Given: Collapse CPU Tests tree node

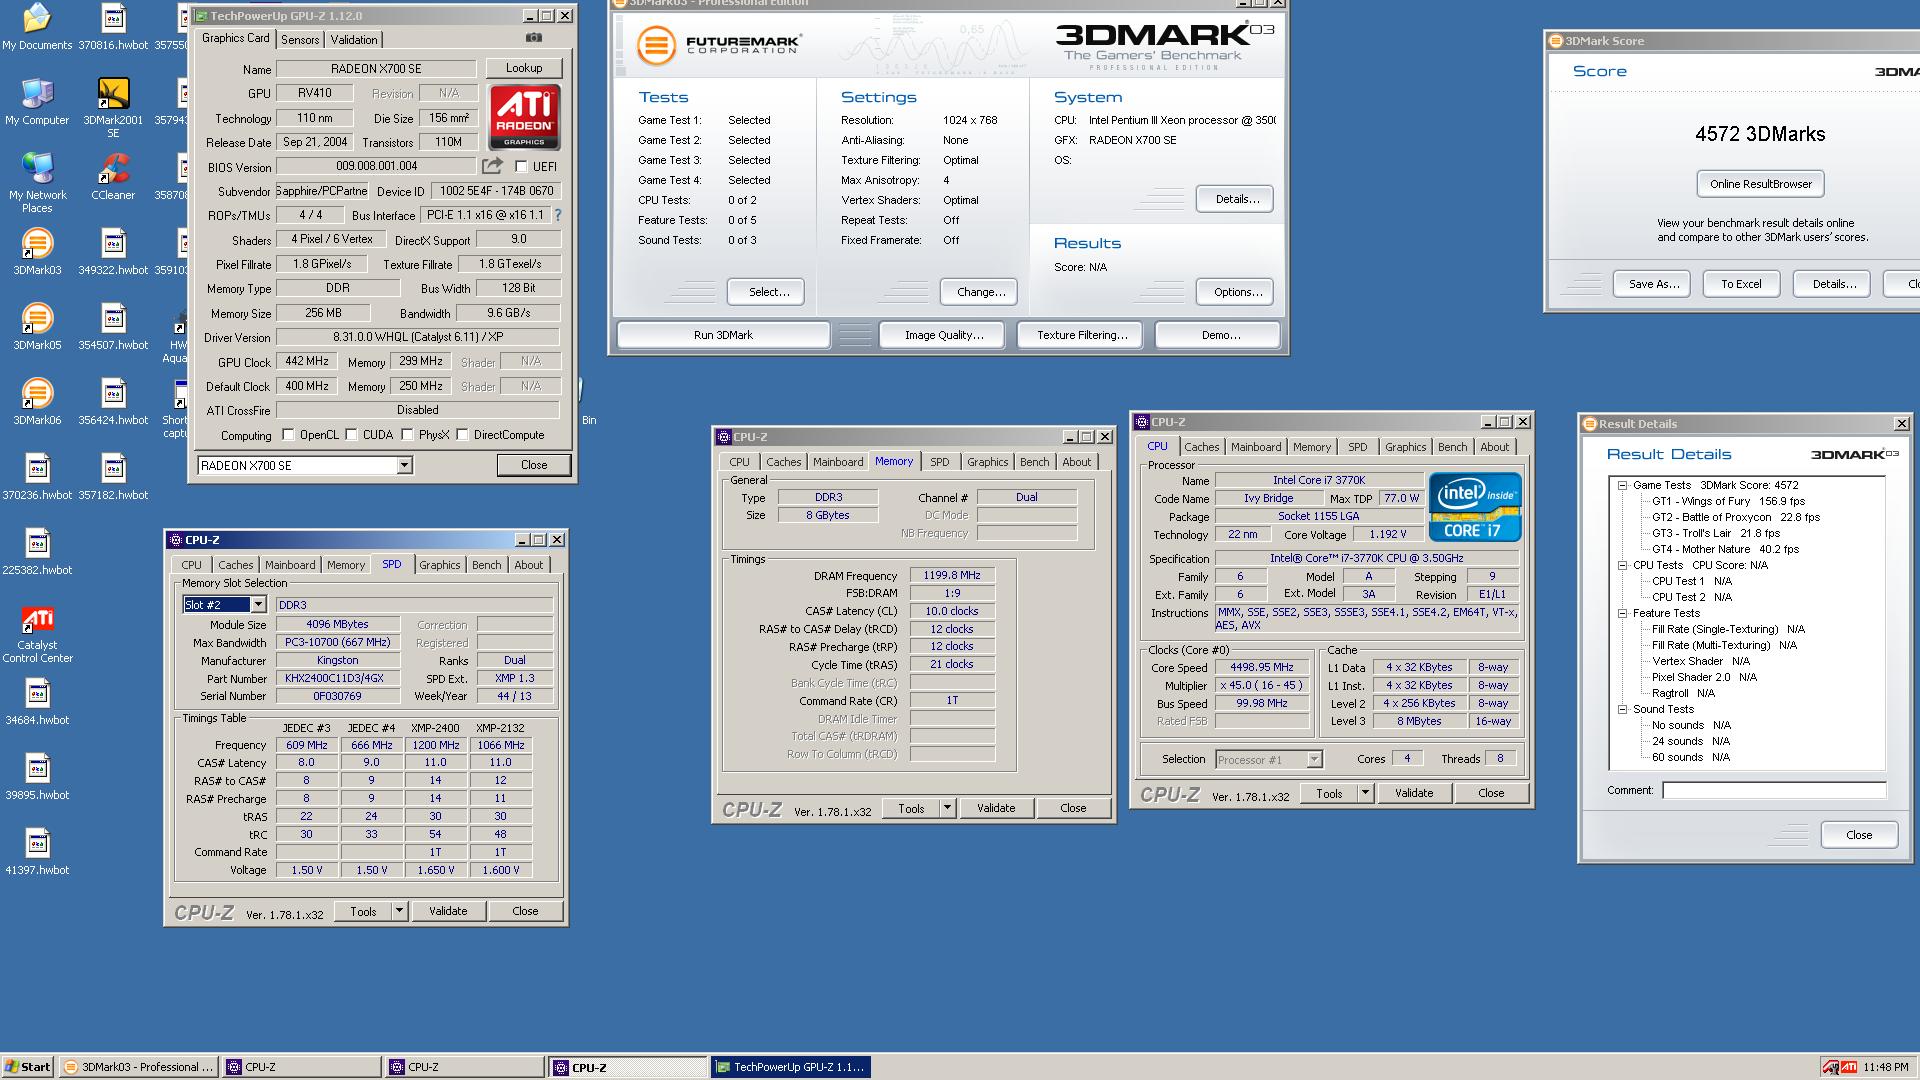Looking at the screenshot, I should (x=1622, y=565).
